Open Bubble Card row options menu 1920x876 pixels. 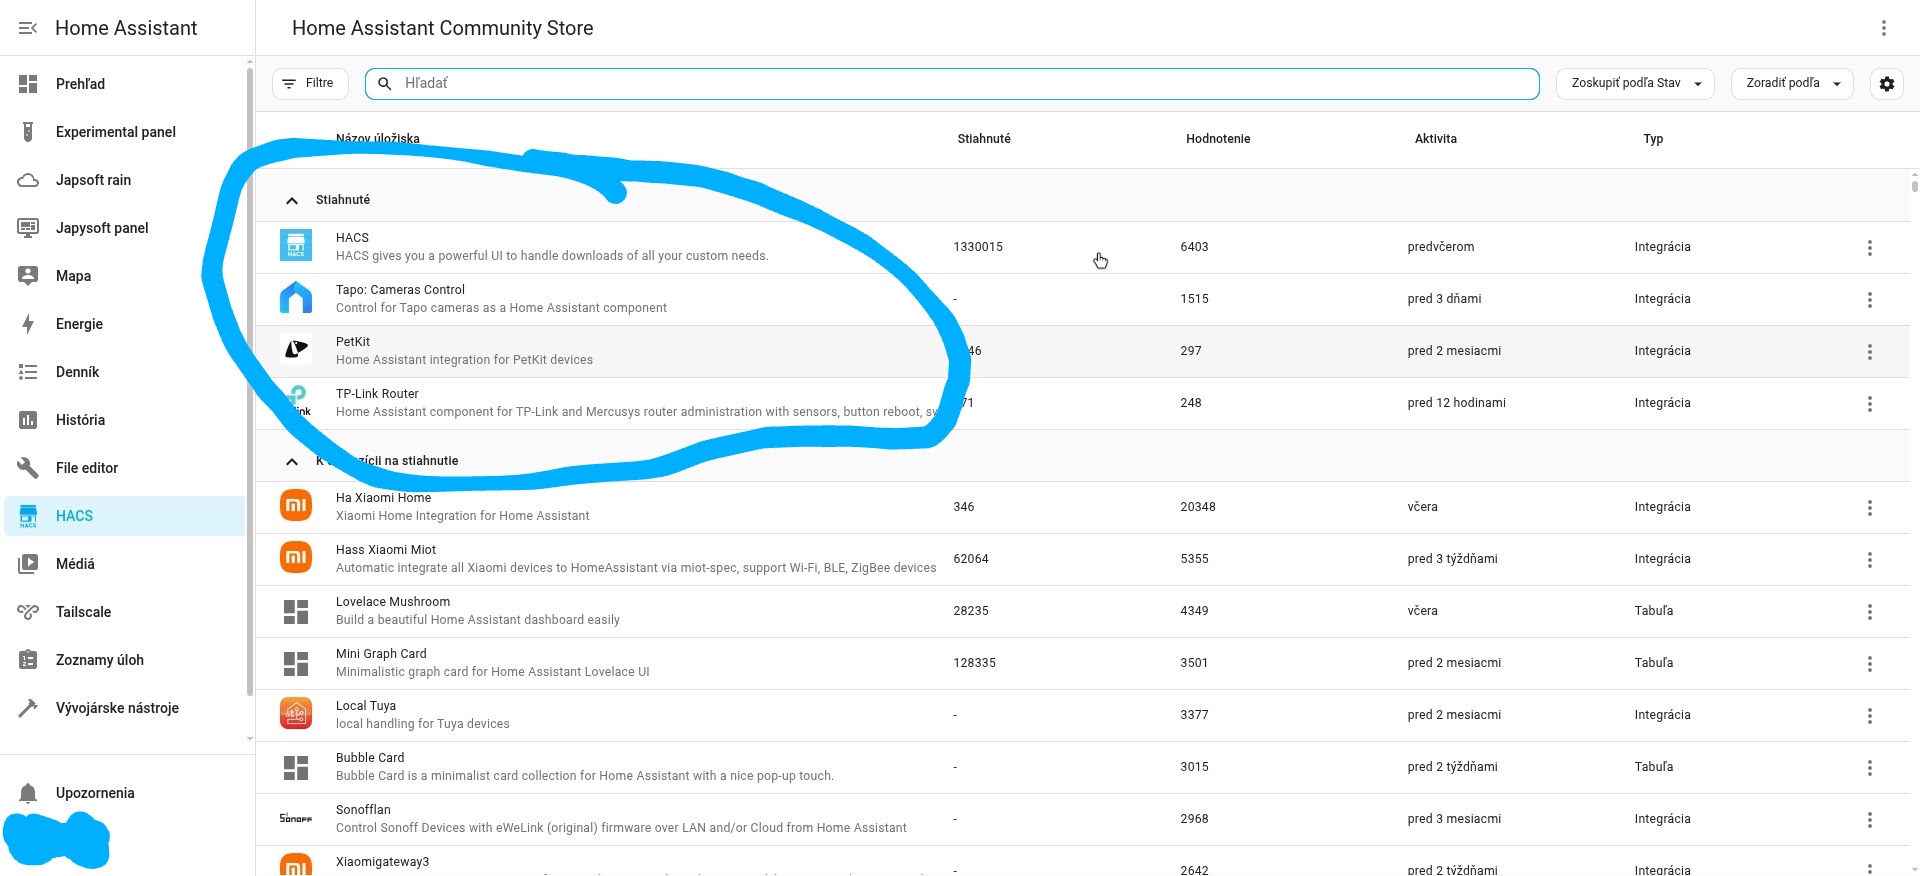(1869, 767)
